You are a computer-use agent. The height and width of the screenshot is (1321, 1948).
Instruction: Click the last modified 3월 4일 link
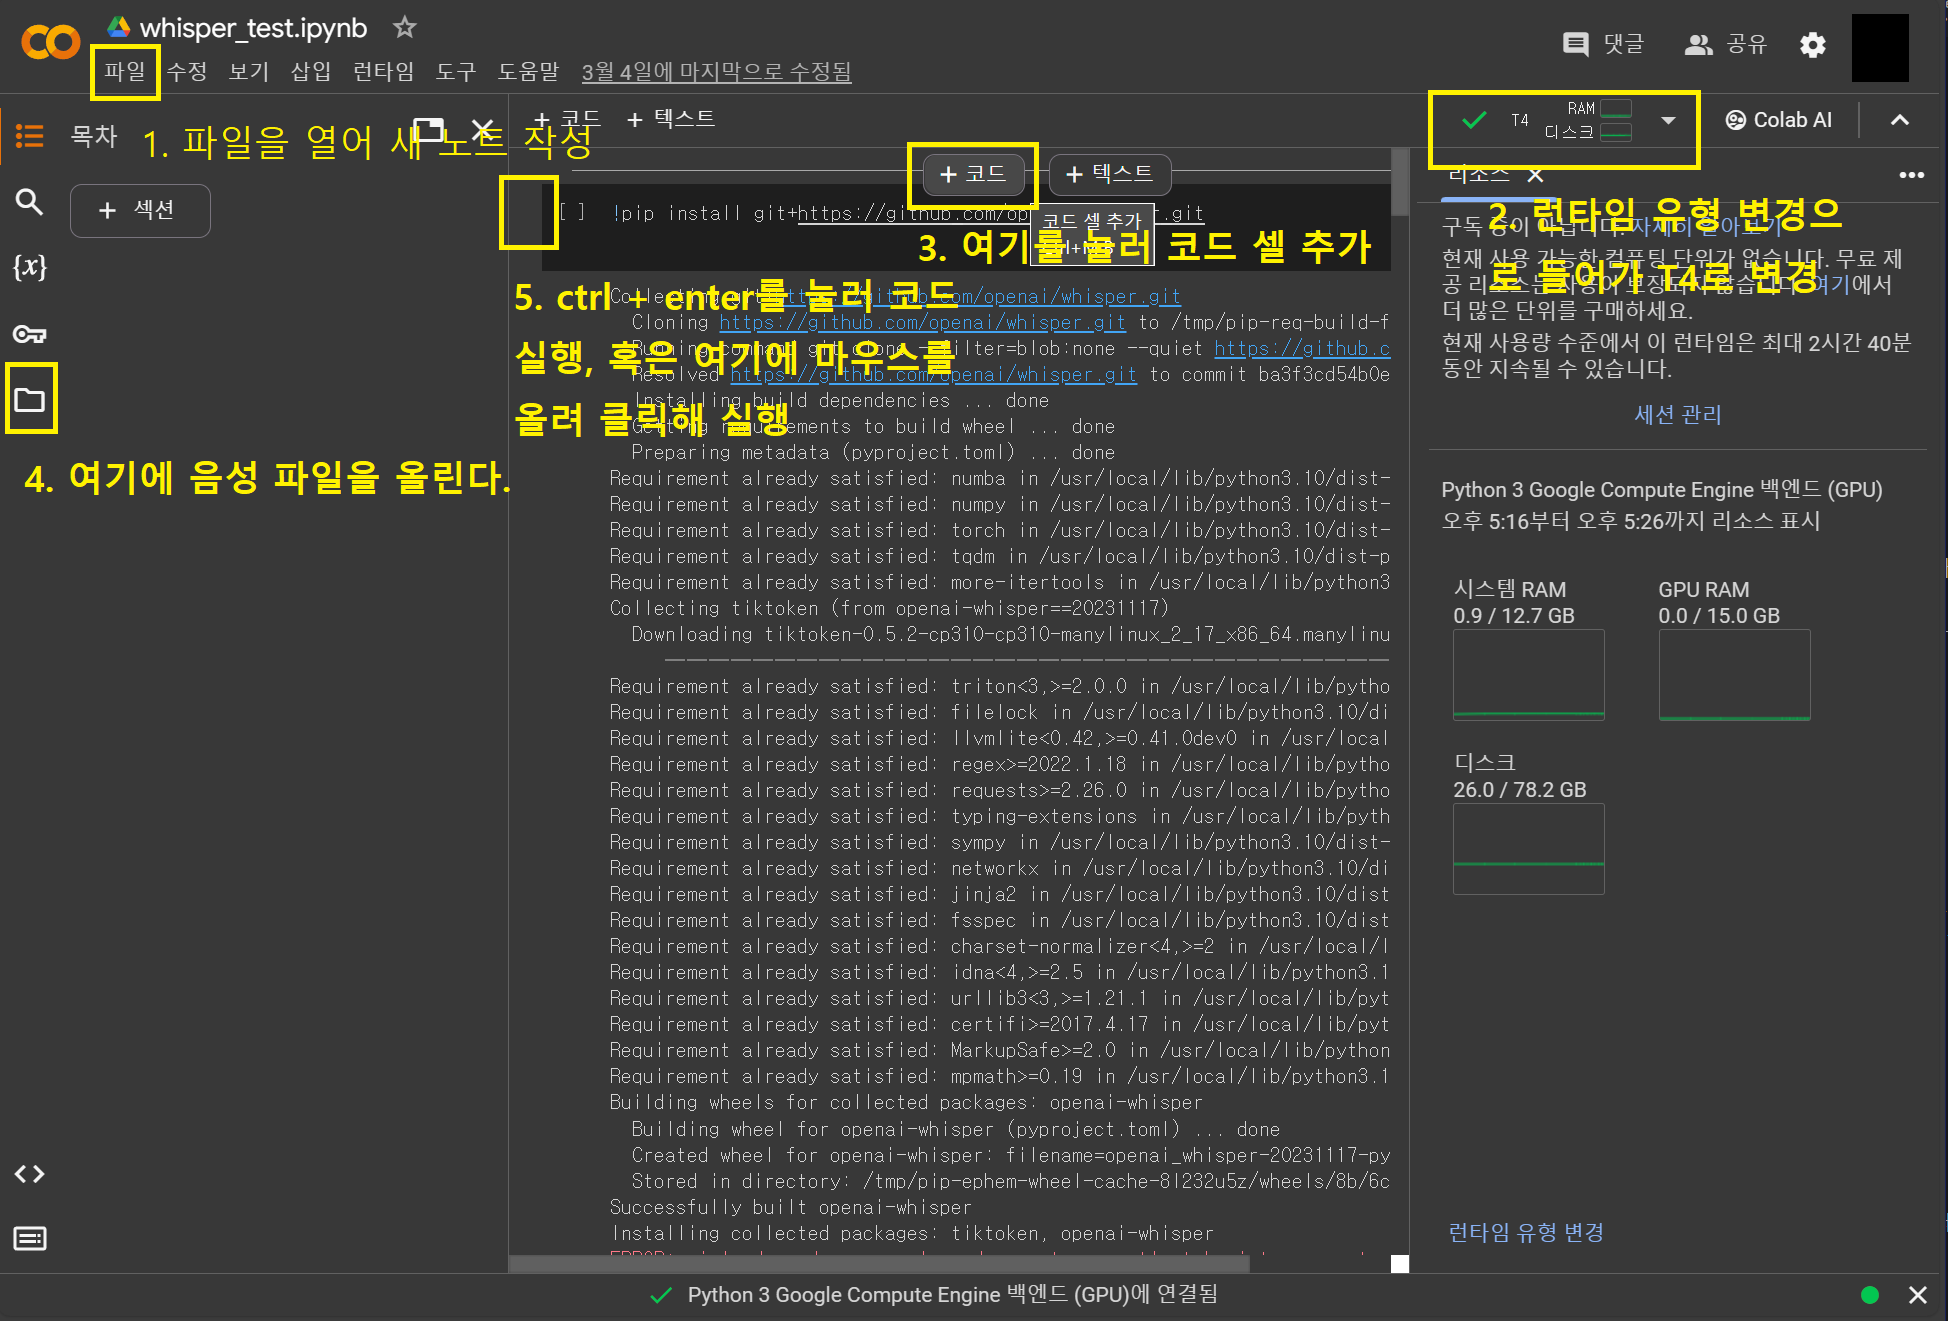pos(716,72)
